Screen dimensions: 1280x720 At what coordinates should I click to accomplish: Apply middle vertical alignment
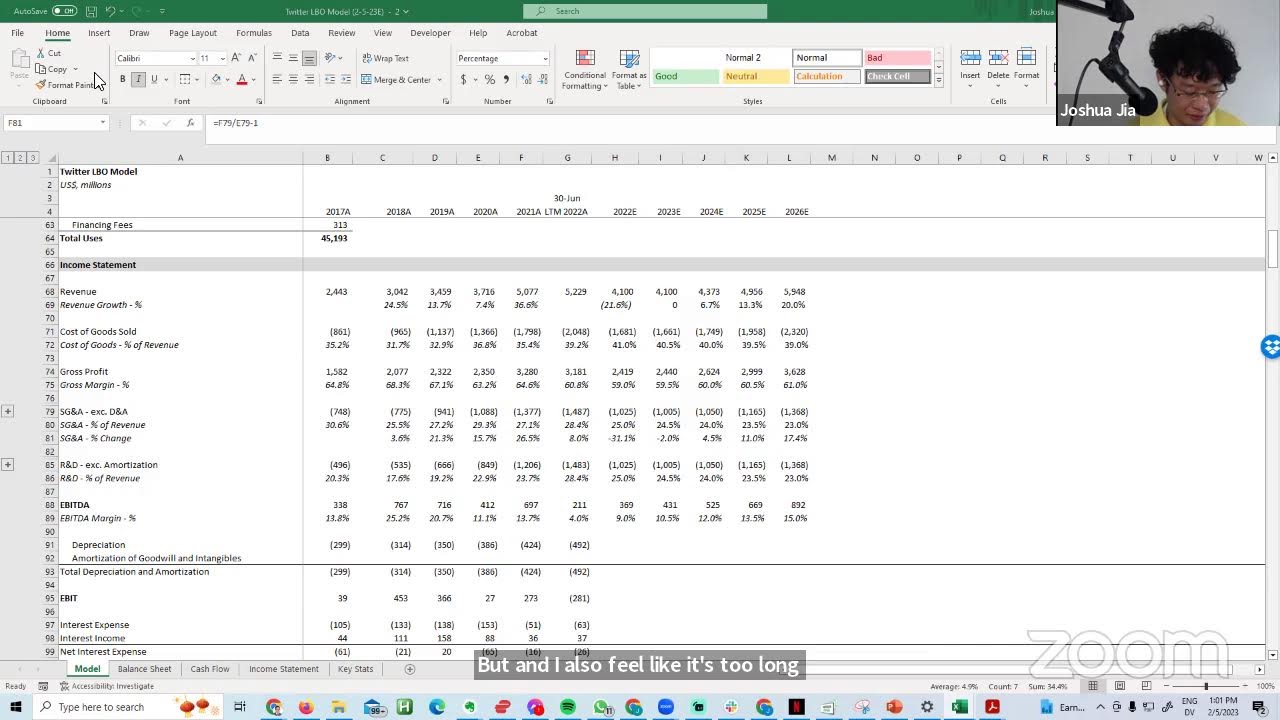293,58
